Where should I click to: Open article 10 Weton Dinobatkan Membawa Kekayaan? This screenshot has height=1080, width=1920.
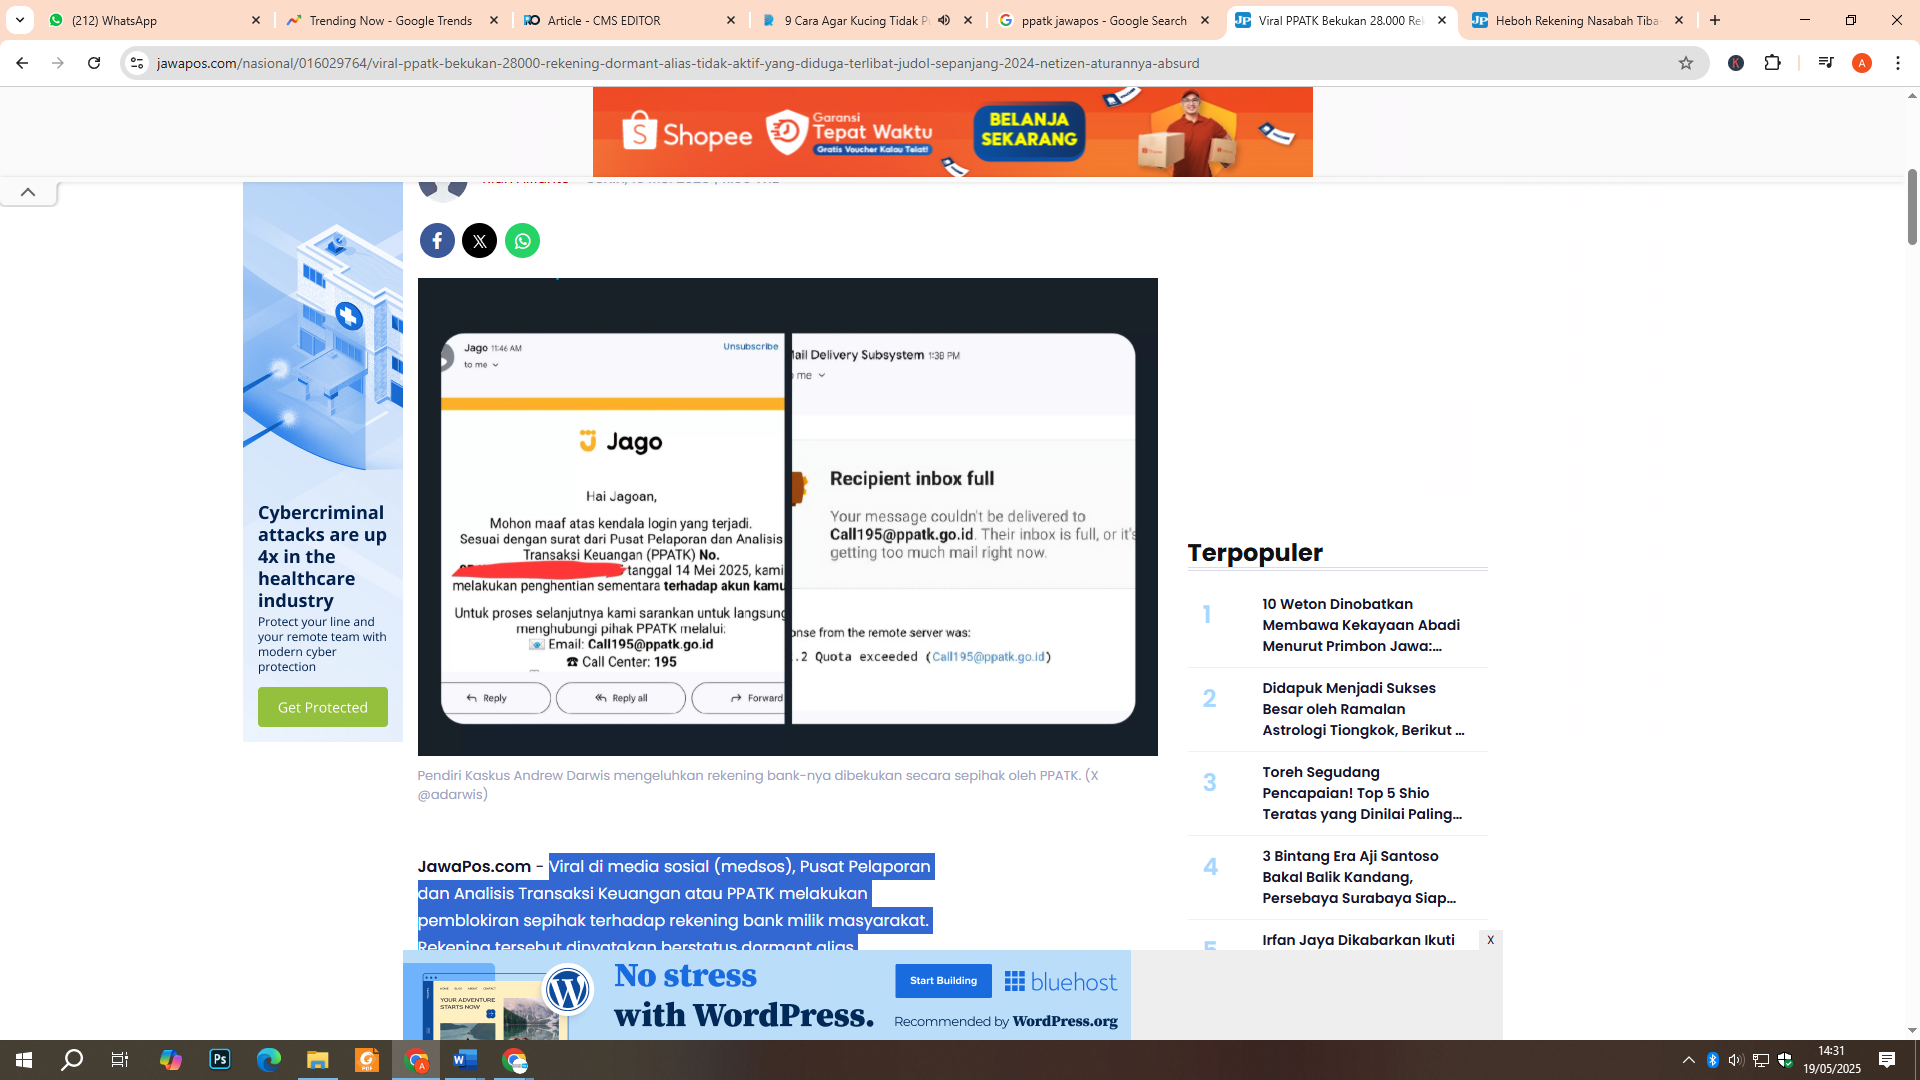click(1361, 625)
